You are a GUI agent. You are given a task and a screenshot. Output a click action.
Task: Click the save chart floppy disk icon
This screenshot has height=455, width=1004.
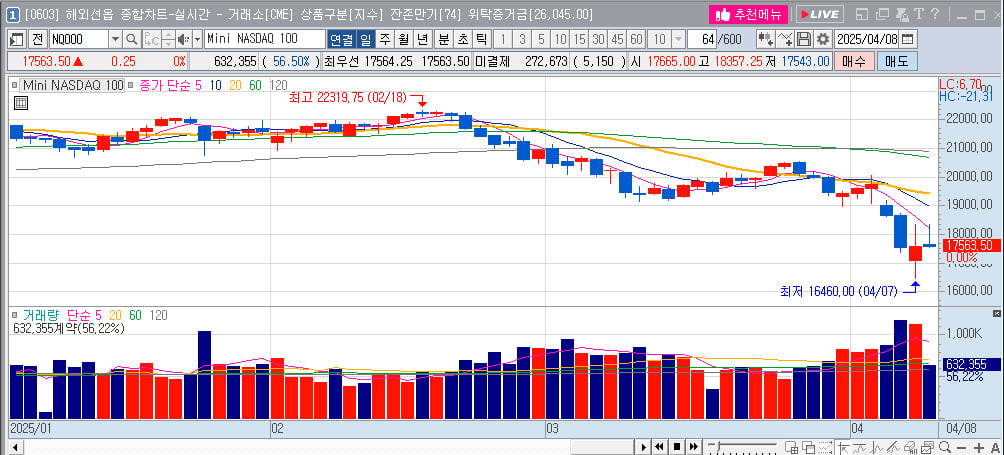pyautogui.click(x=804, y=39)
